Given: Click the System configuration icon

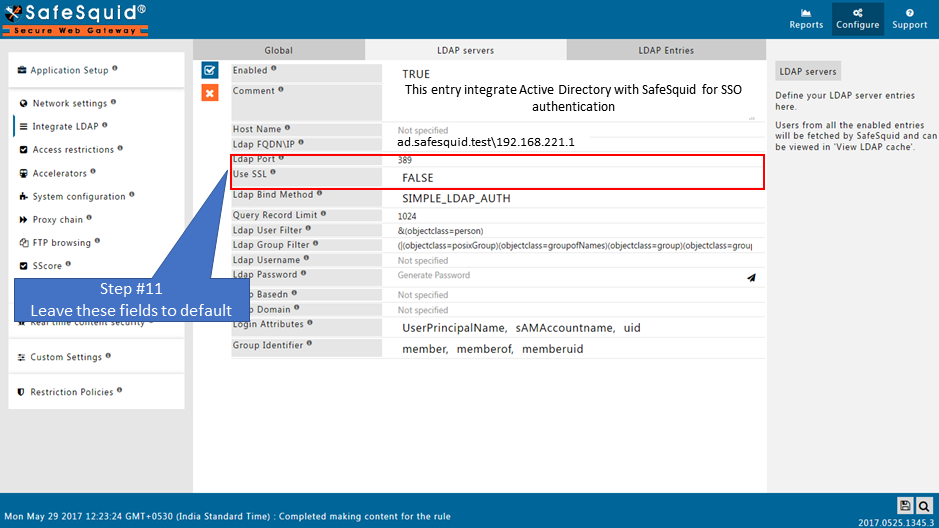Looking at the screenshot, I should (x=23, y=196).
